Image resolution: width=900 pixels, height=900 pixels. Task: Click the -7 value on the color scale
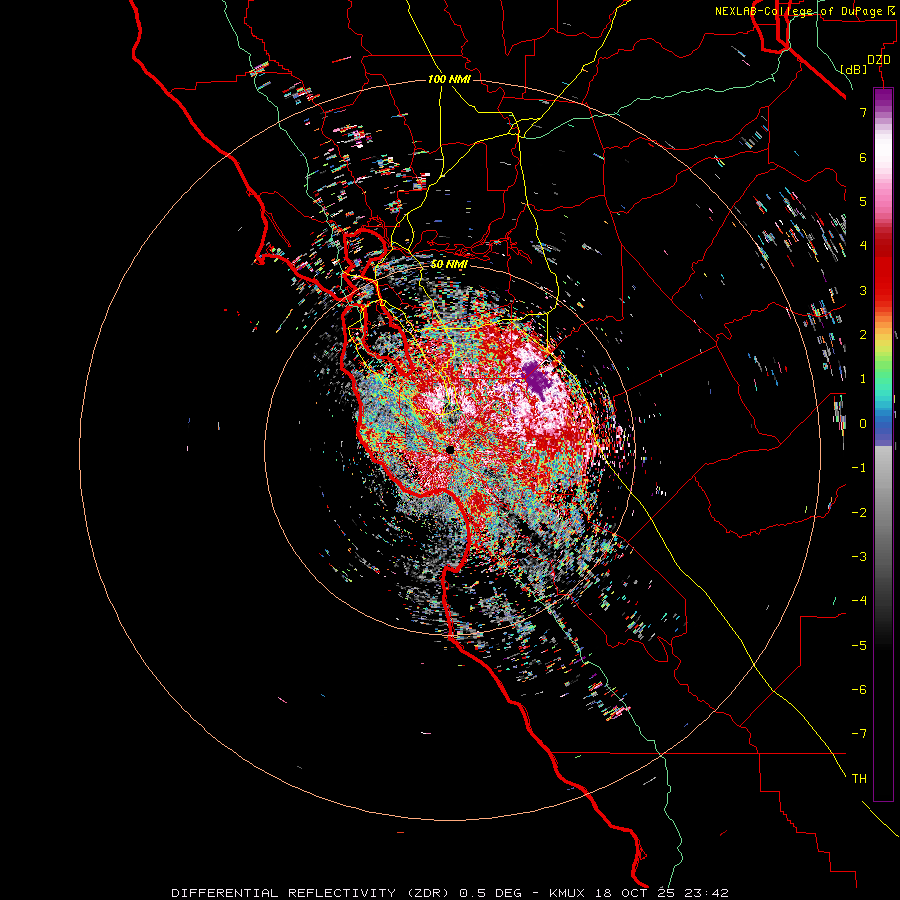point(859,734)
